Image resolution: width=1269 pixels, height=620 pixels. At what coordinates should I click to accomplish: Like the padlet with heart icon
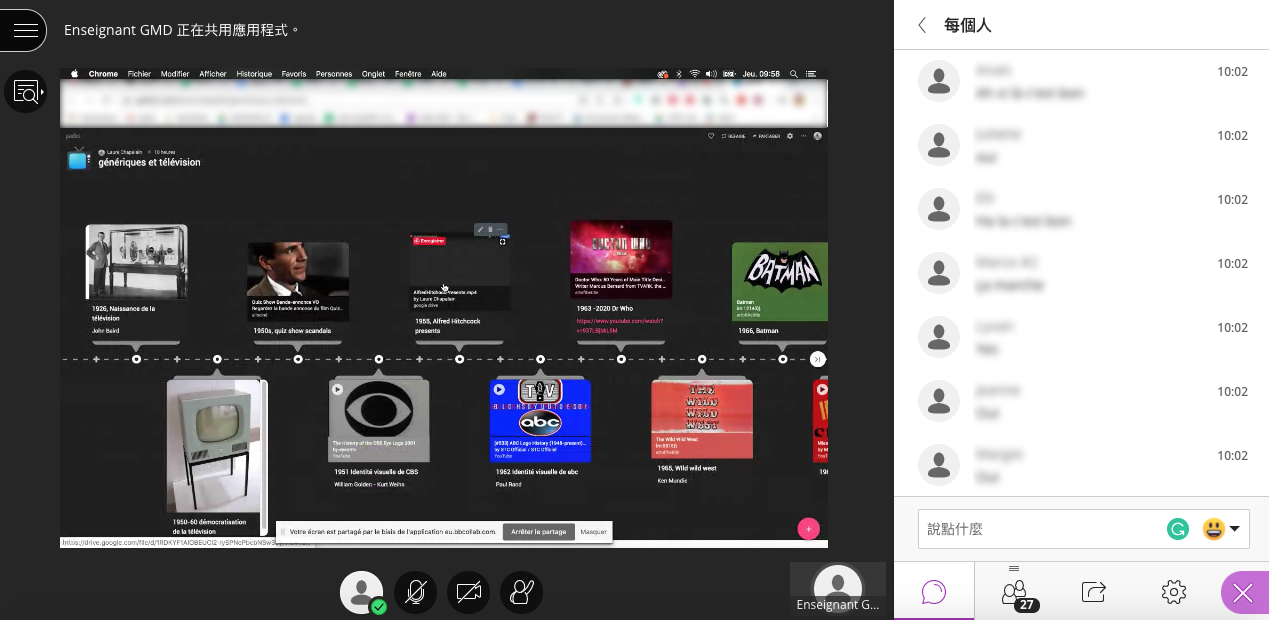click(711, 135)
